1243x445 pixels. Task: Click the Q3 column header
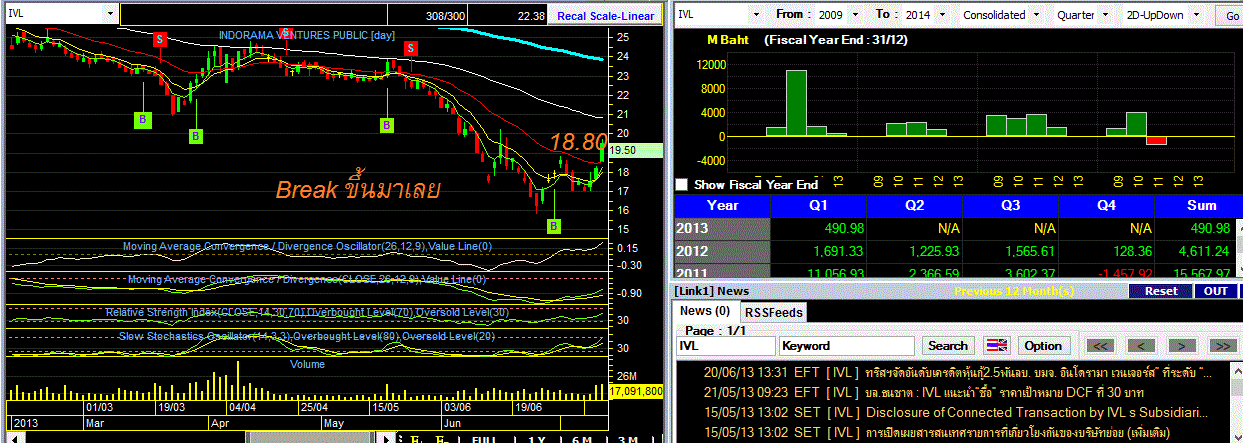click(1011, 205)
